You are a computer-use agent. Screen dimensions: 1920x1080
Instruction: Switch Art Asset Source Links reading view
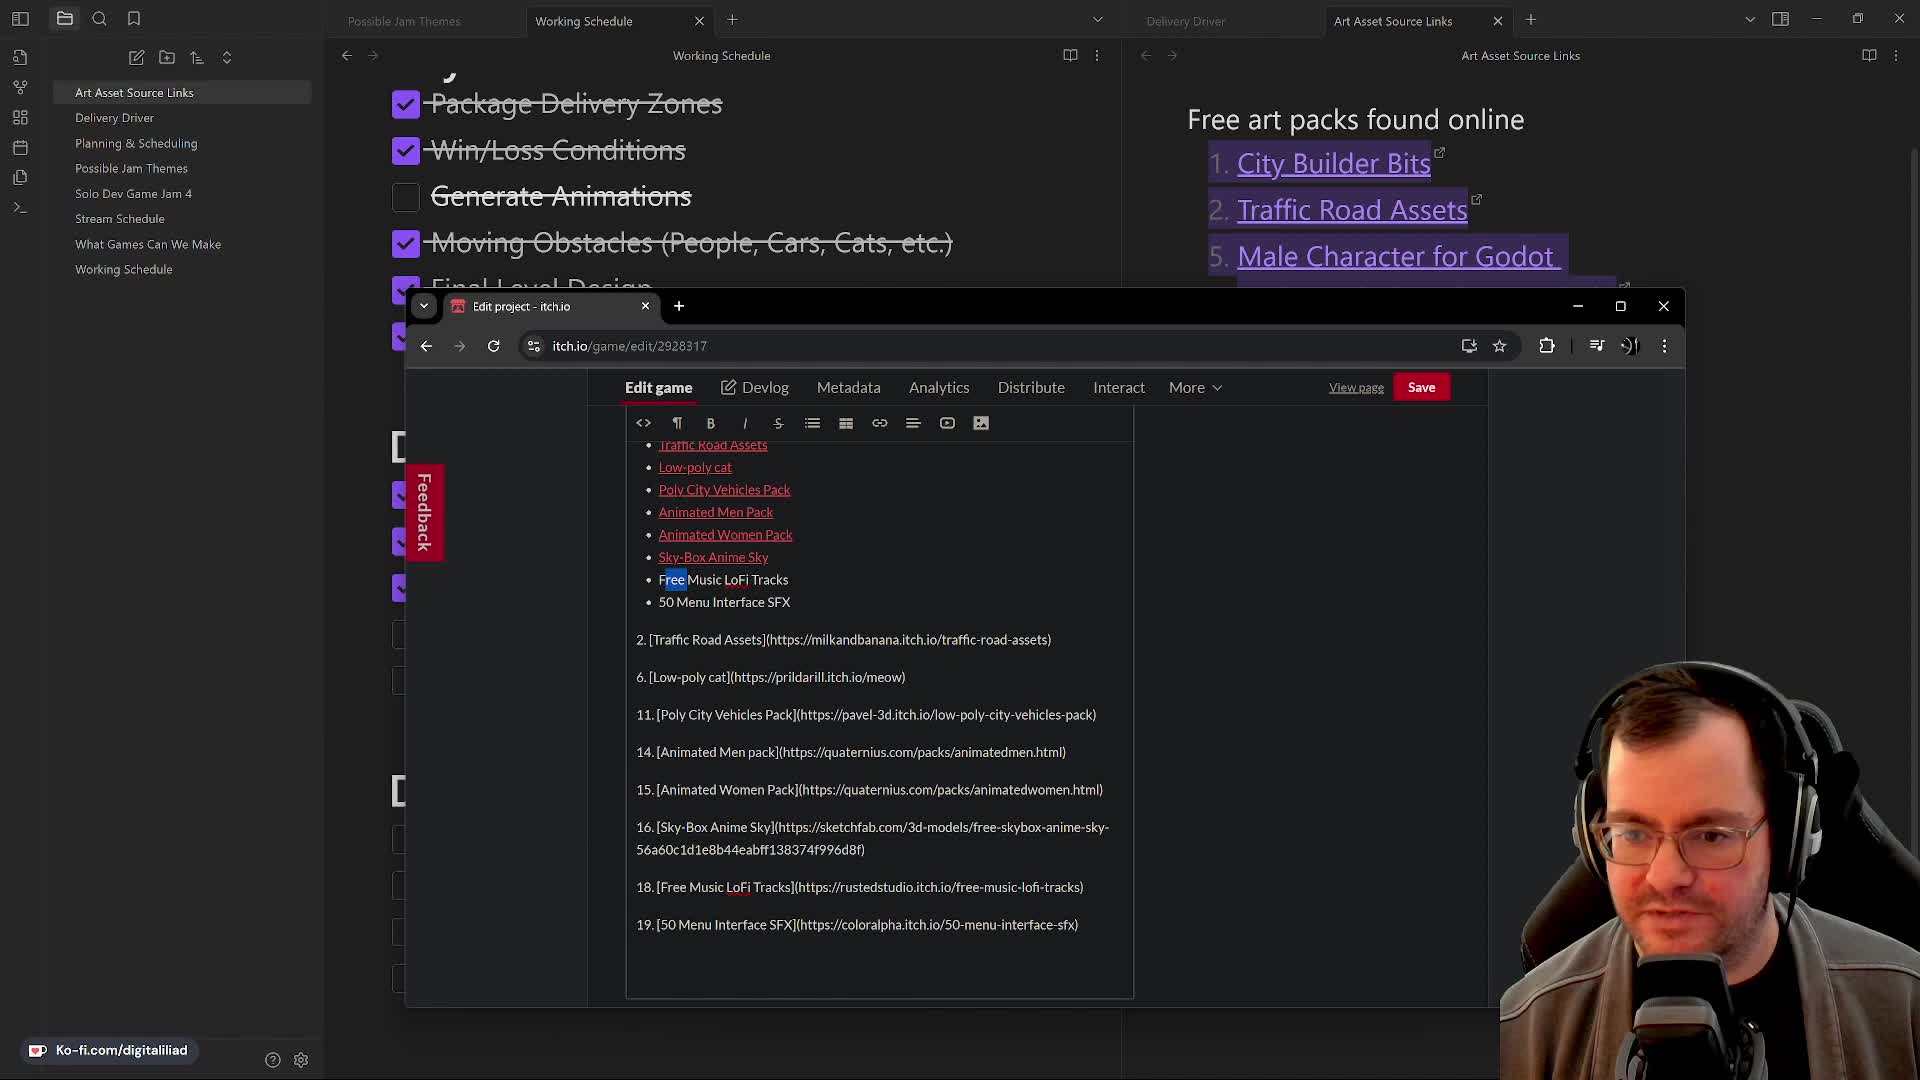point(1869,56)
